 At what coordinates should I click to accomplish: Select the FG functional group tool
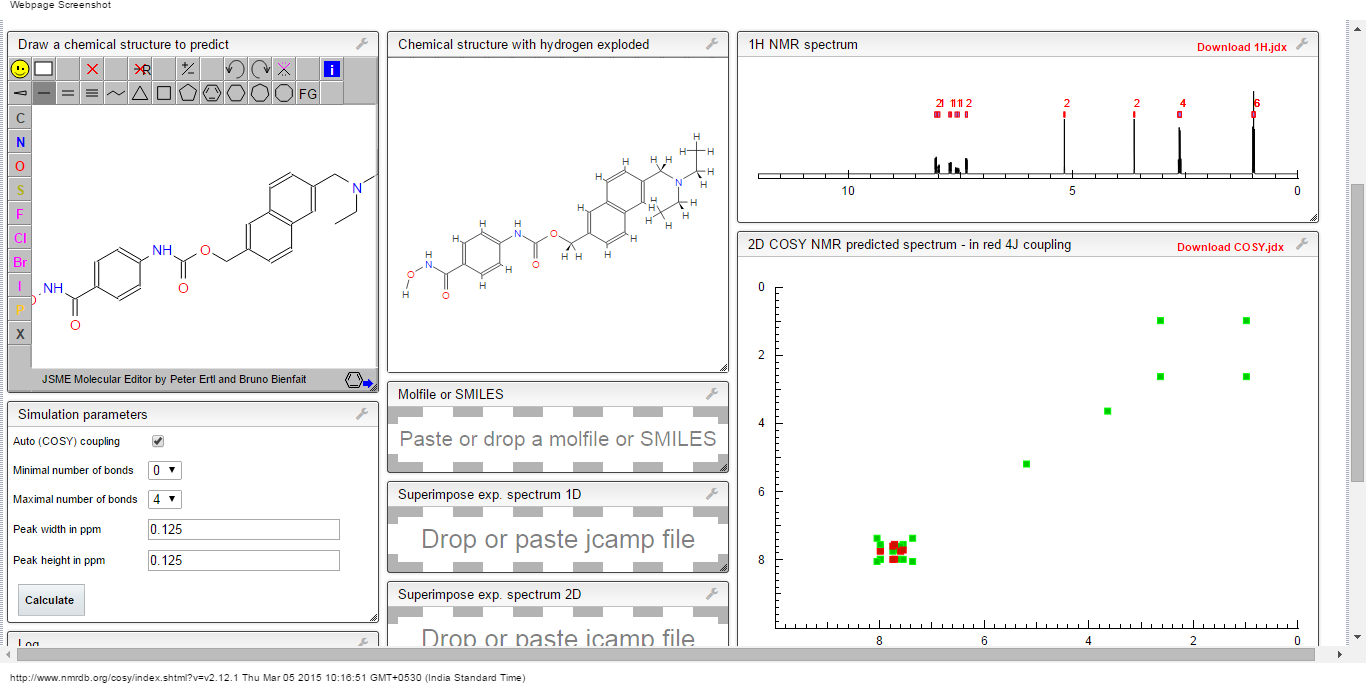tap(308, 93)
